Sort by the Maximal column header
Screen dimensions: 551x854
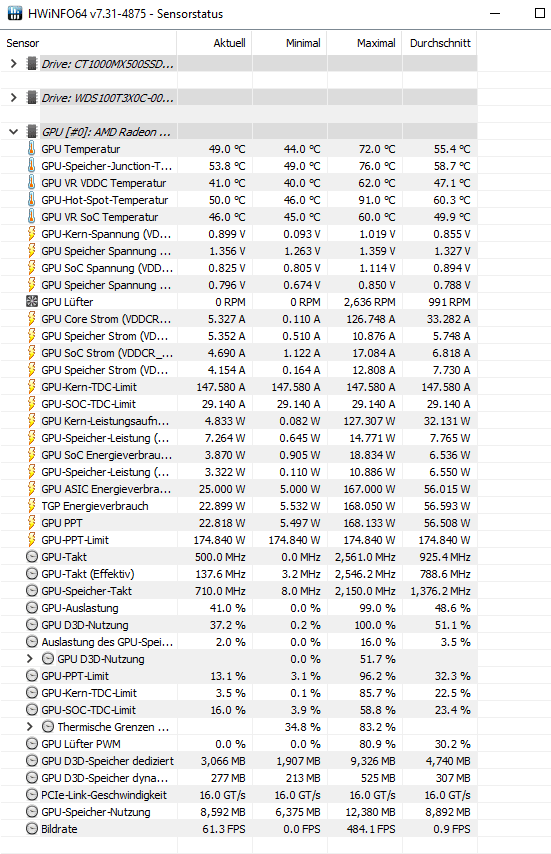(364, 43)
